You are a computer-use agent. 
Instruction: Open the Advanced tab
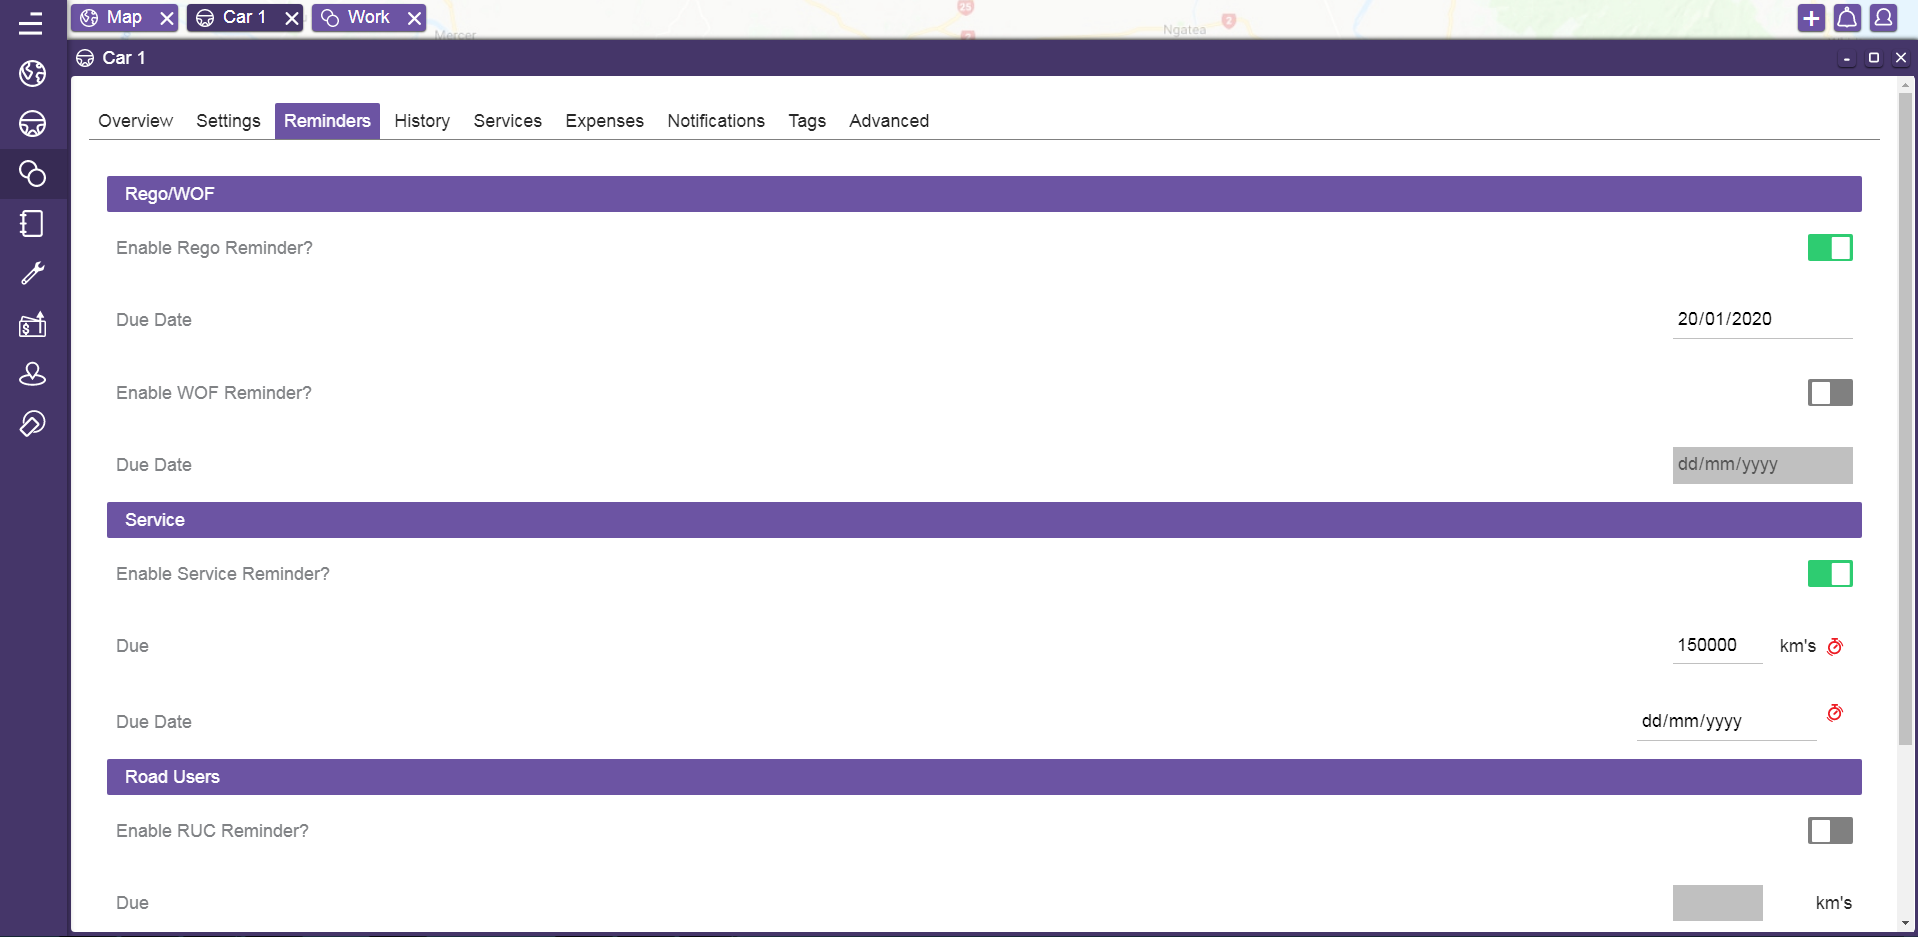[x=889, y=121]
